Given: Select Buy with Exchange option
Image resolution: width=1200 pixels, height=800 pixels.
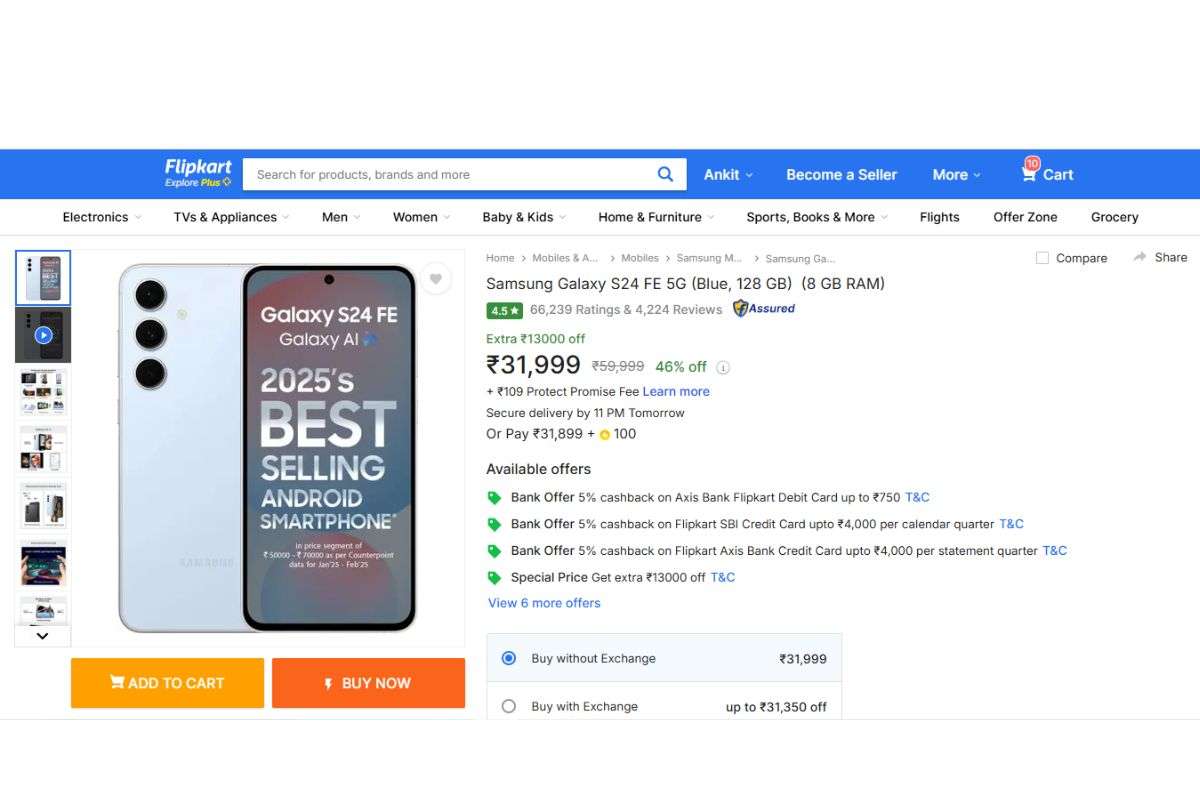Looking at the screenshot, I should (x=509, y=706).
